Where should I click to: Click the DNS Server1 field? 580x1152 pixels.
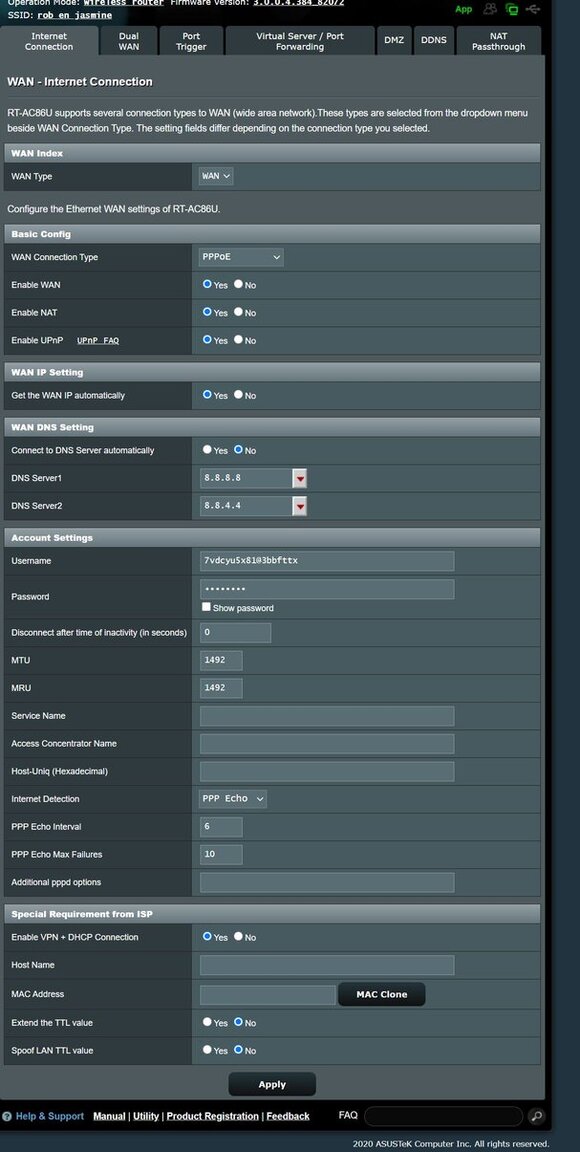point(246,479)
